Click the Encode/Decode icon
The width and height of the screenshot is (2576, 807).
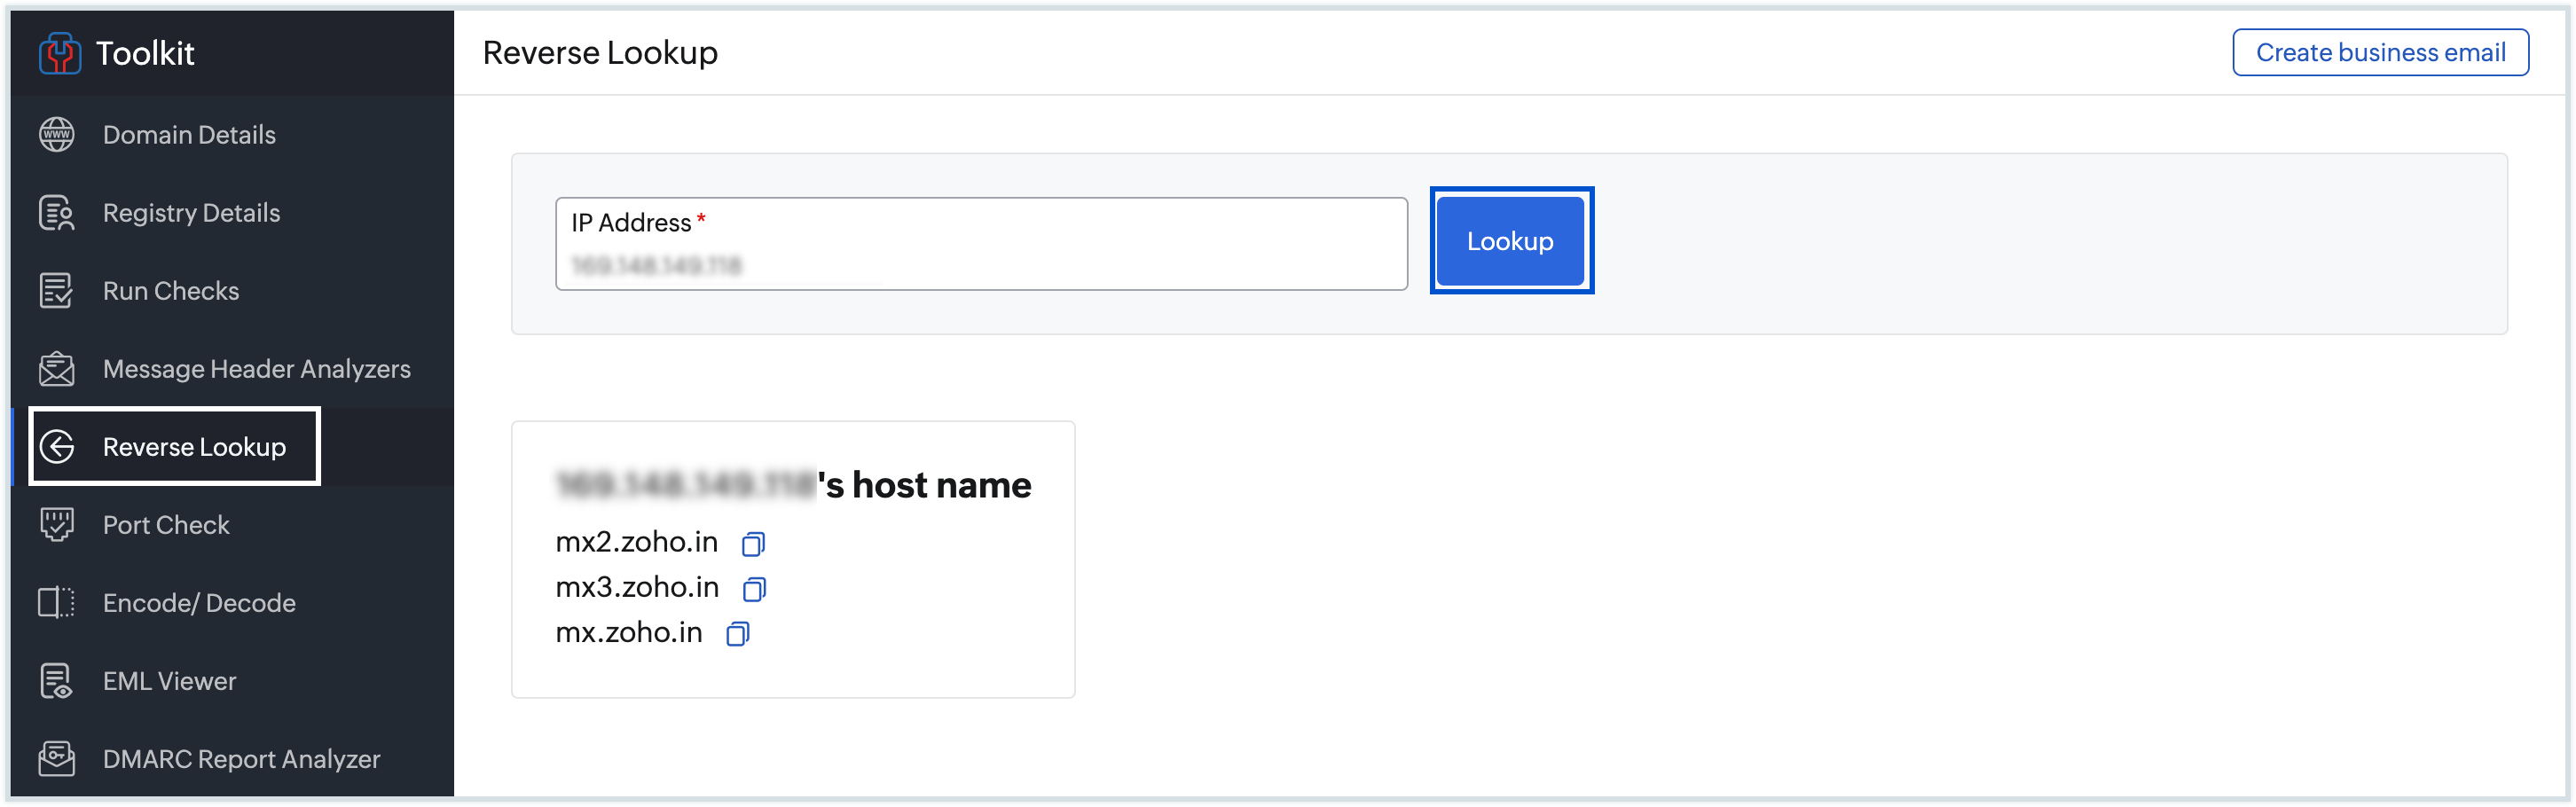57,603
